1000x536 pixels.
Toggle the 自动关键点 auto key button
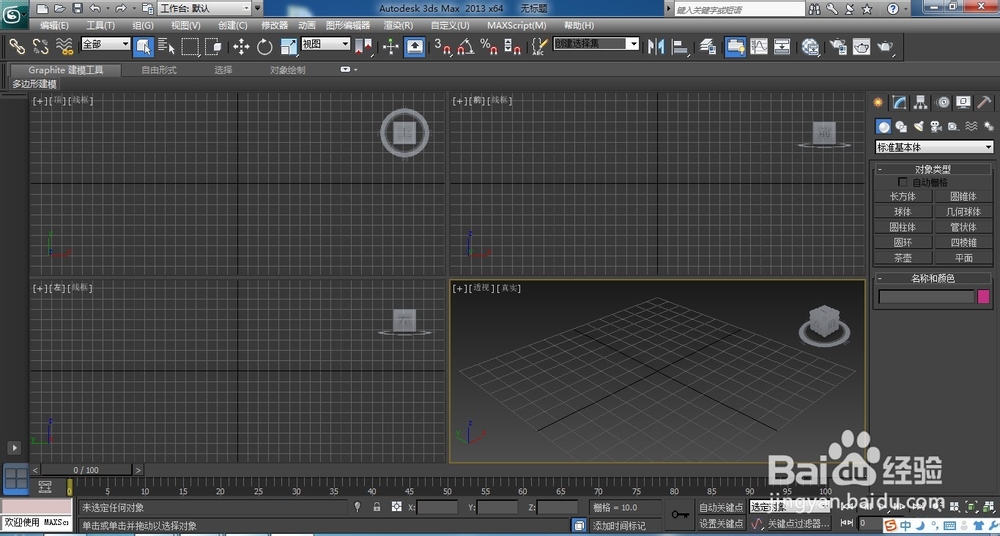pyautogui.click(x=720, y=508)
